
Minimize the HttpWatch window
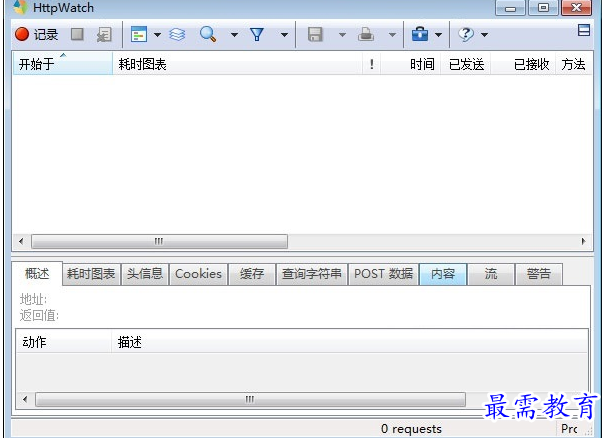[x=510, y=8]
